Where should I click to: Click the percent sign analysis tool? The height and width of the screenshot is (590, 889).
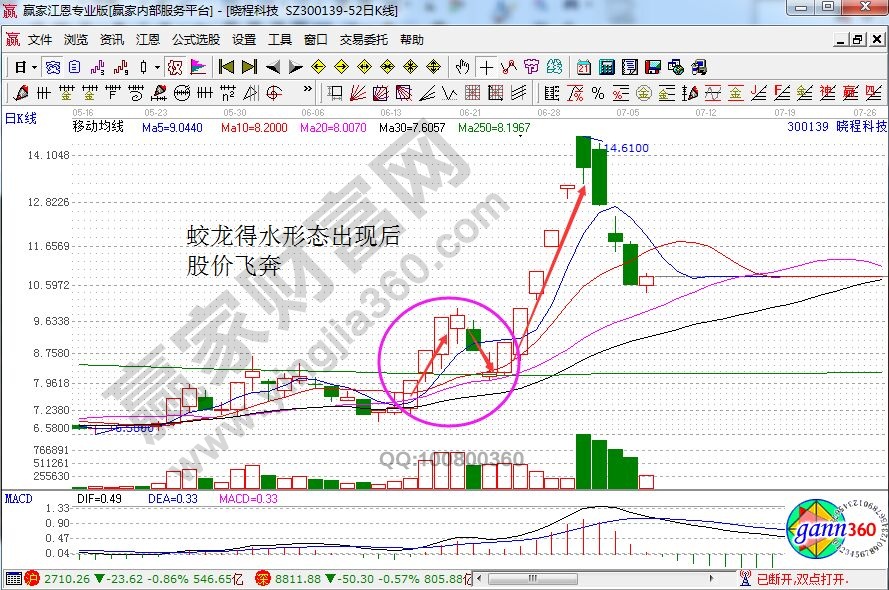click(597, 93)
